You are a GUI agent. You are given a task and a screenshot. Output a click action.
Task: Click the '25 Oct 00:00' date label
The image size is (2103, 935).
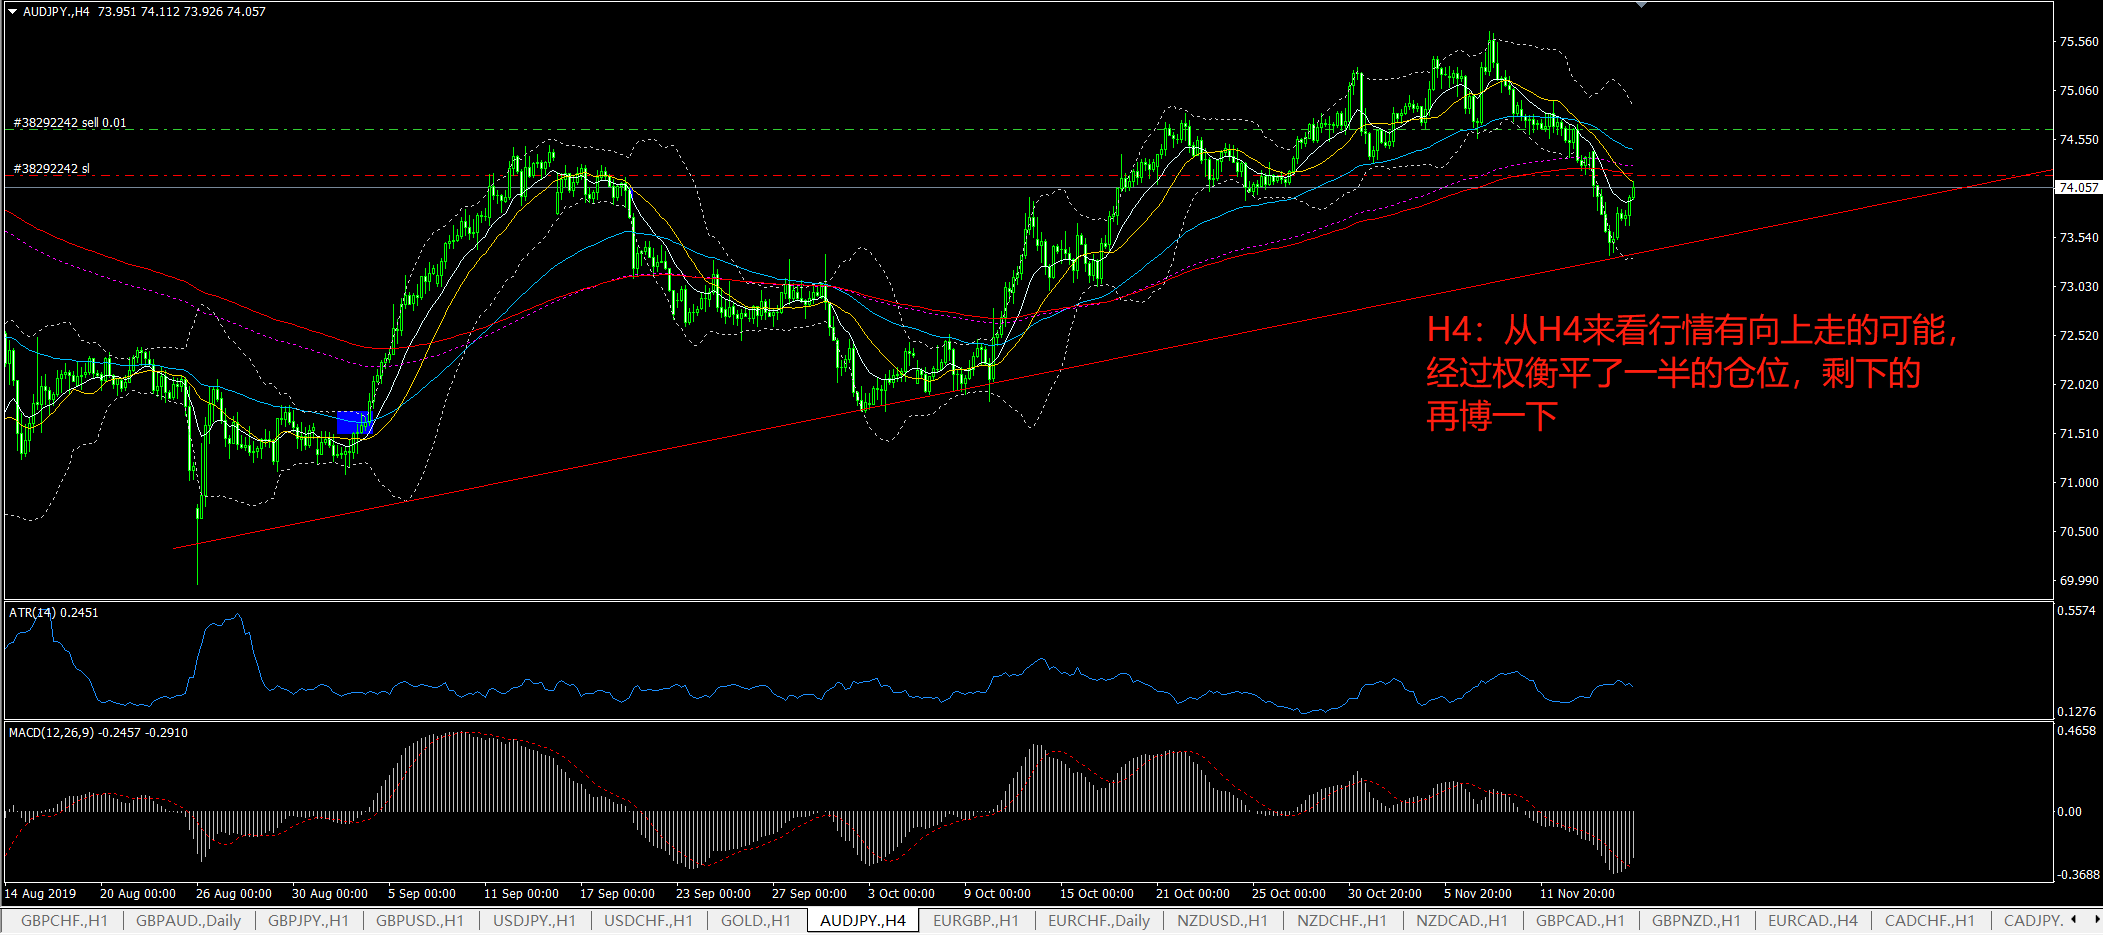pyautogui.click(x=1289, y=894)
